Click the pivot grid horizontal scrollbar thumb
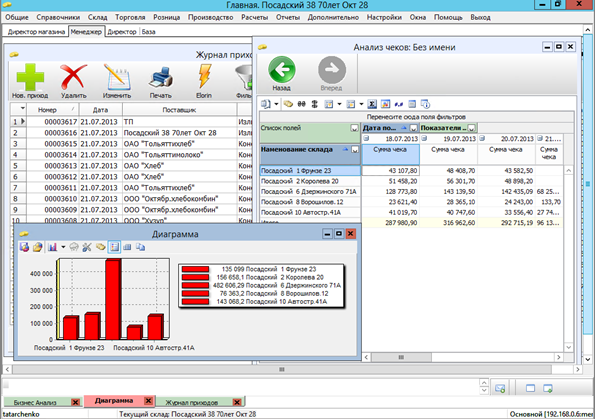Image resolution: width=595 pixels, height=419 pixels. click(x=401, y=357)
